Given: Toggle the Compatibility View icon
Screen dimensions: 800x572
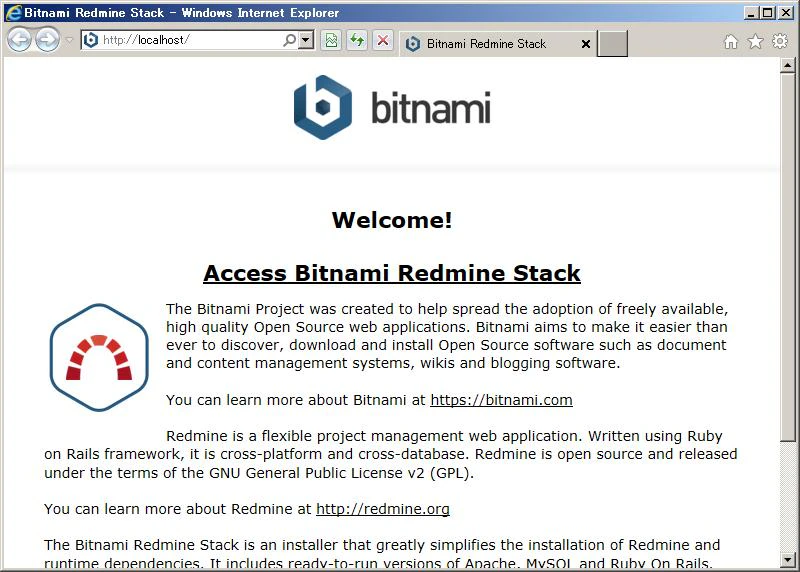Looking at the screenshot, I should coord(331,40).
